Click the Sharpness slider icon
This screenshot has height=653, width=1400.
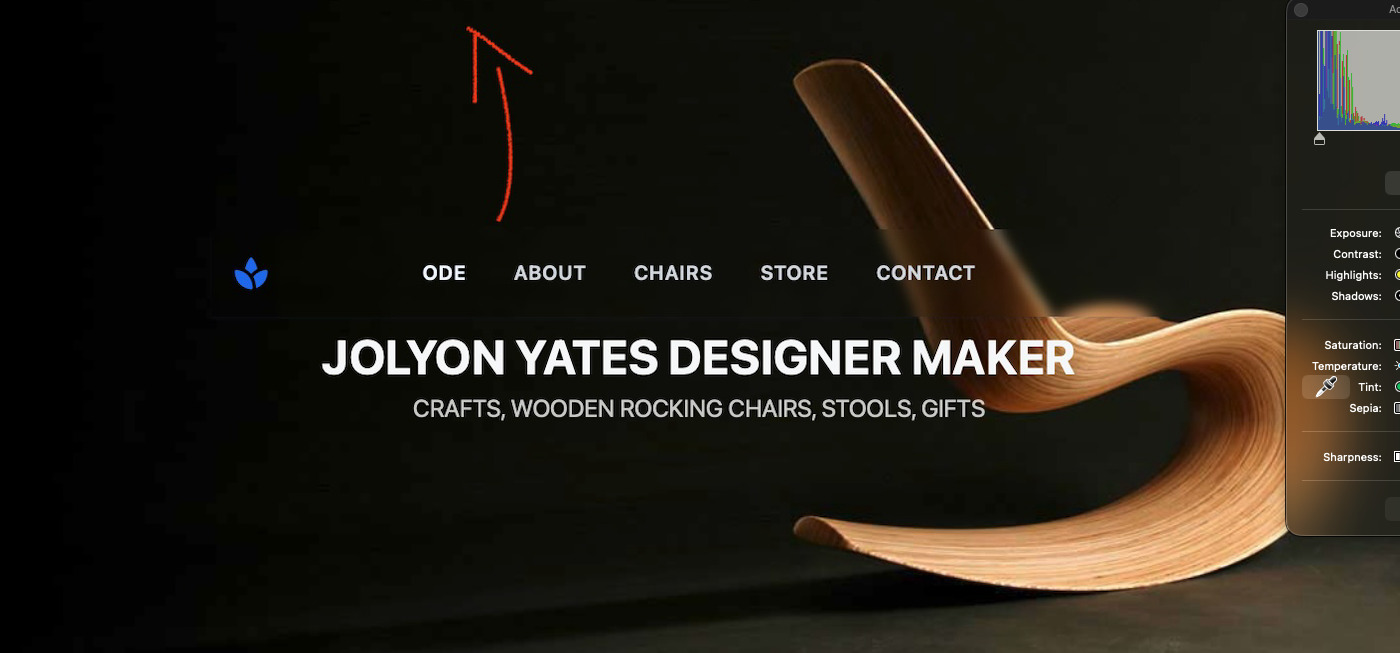1397,457
